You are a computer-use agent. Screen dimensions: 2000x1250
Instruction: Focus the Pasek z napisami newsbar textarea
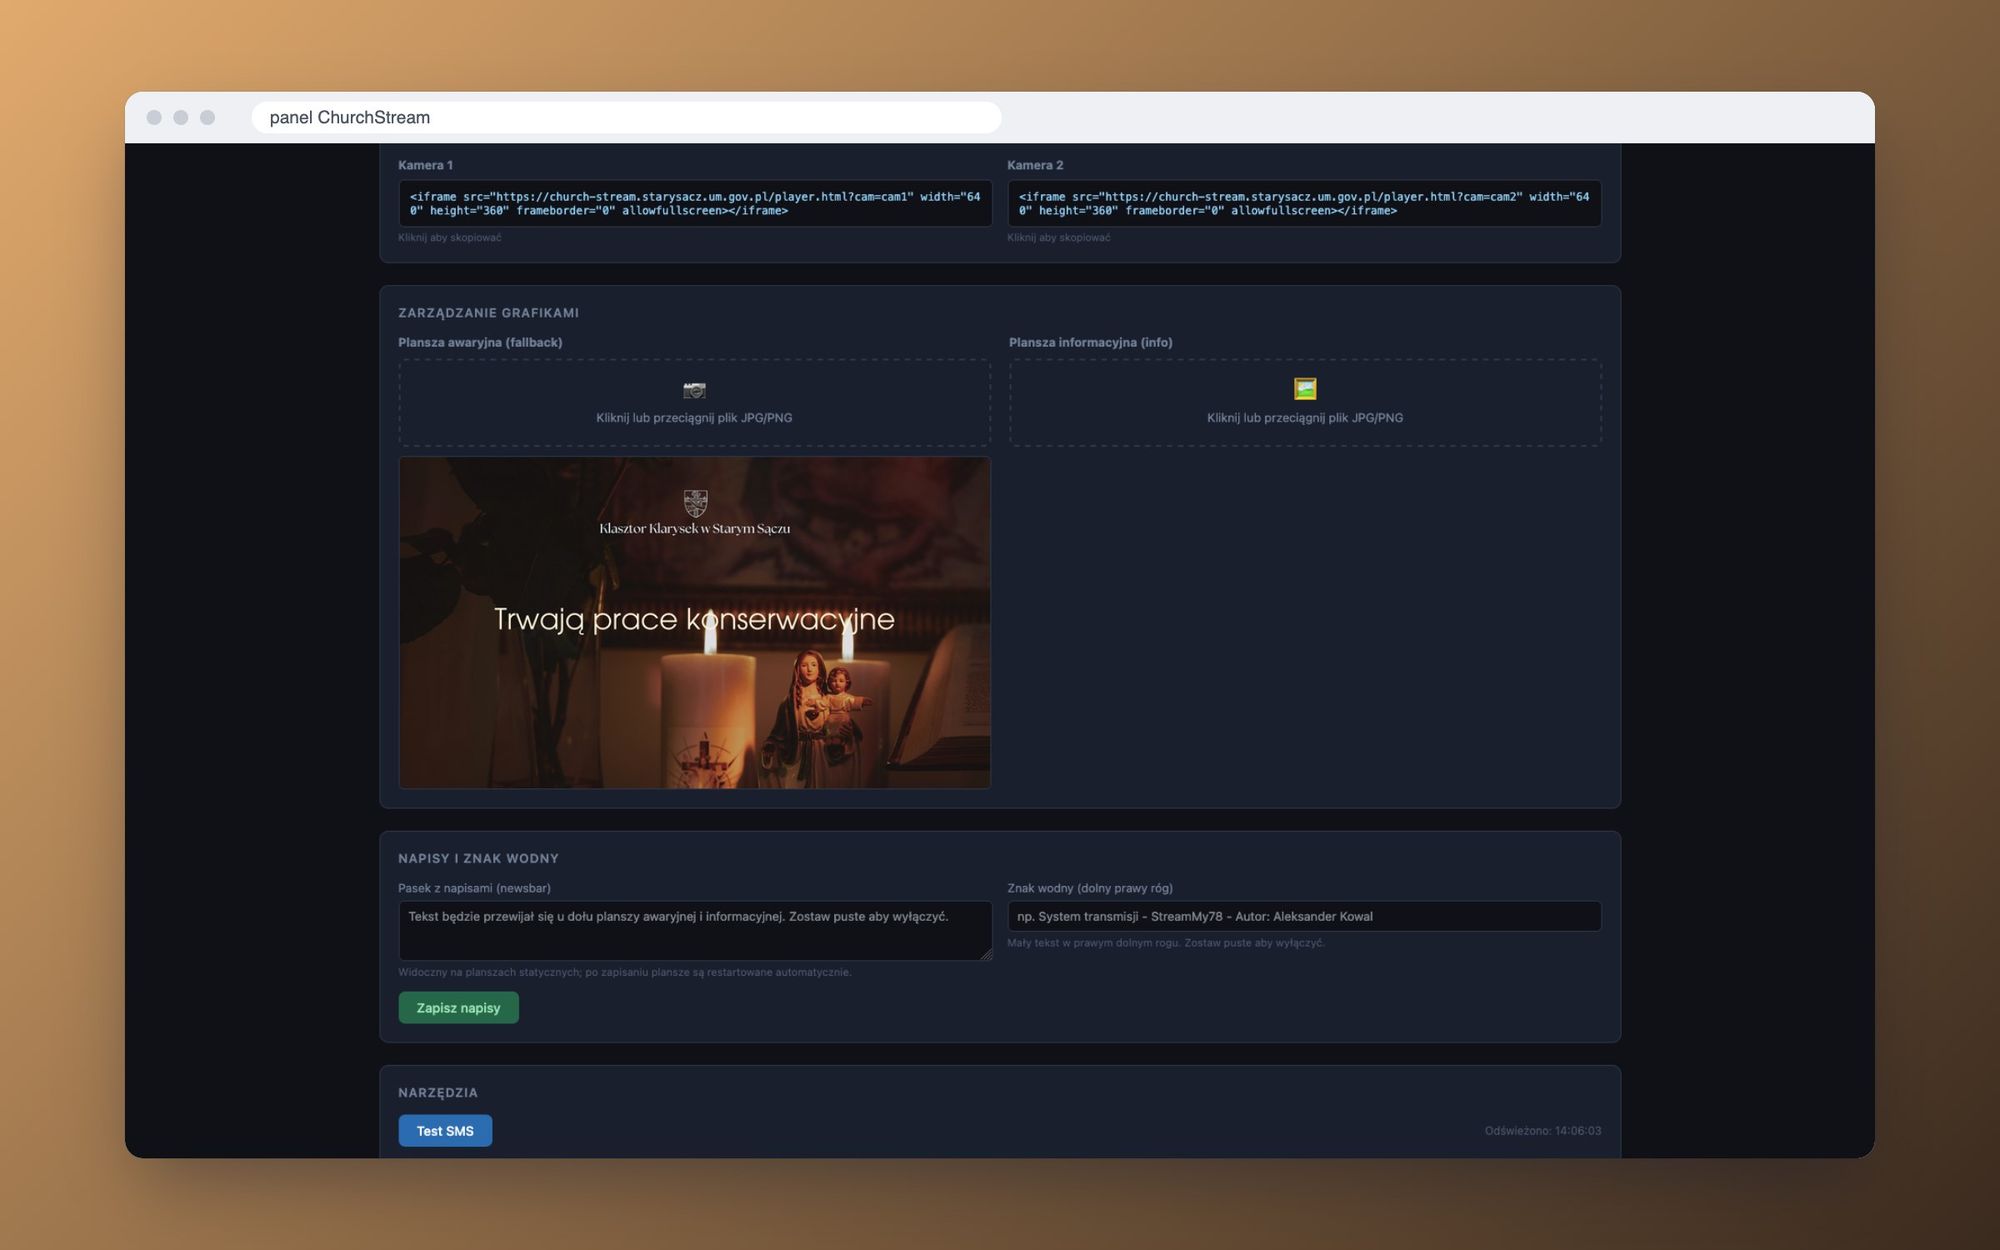(x=695, y=930)
